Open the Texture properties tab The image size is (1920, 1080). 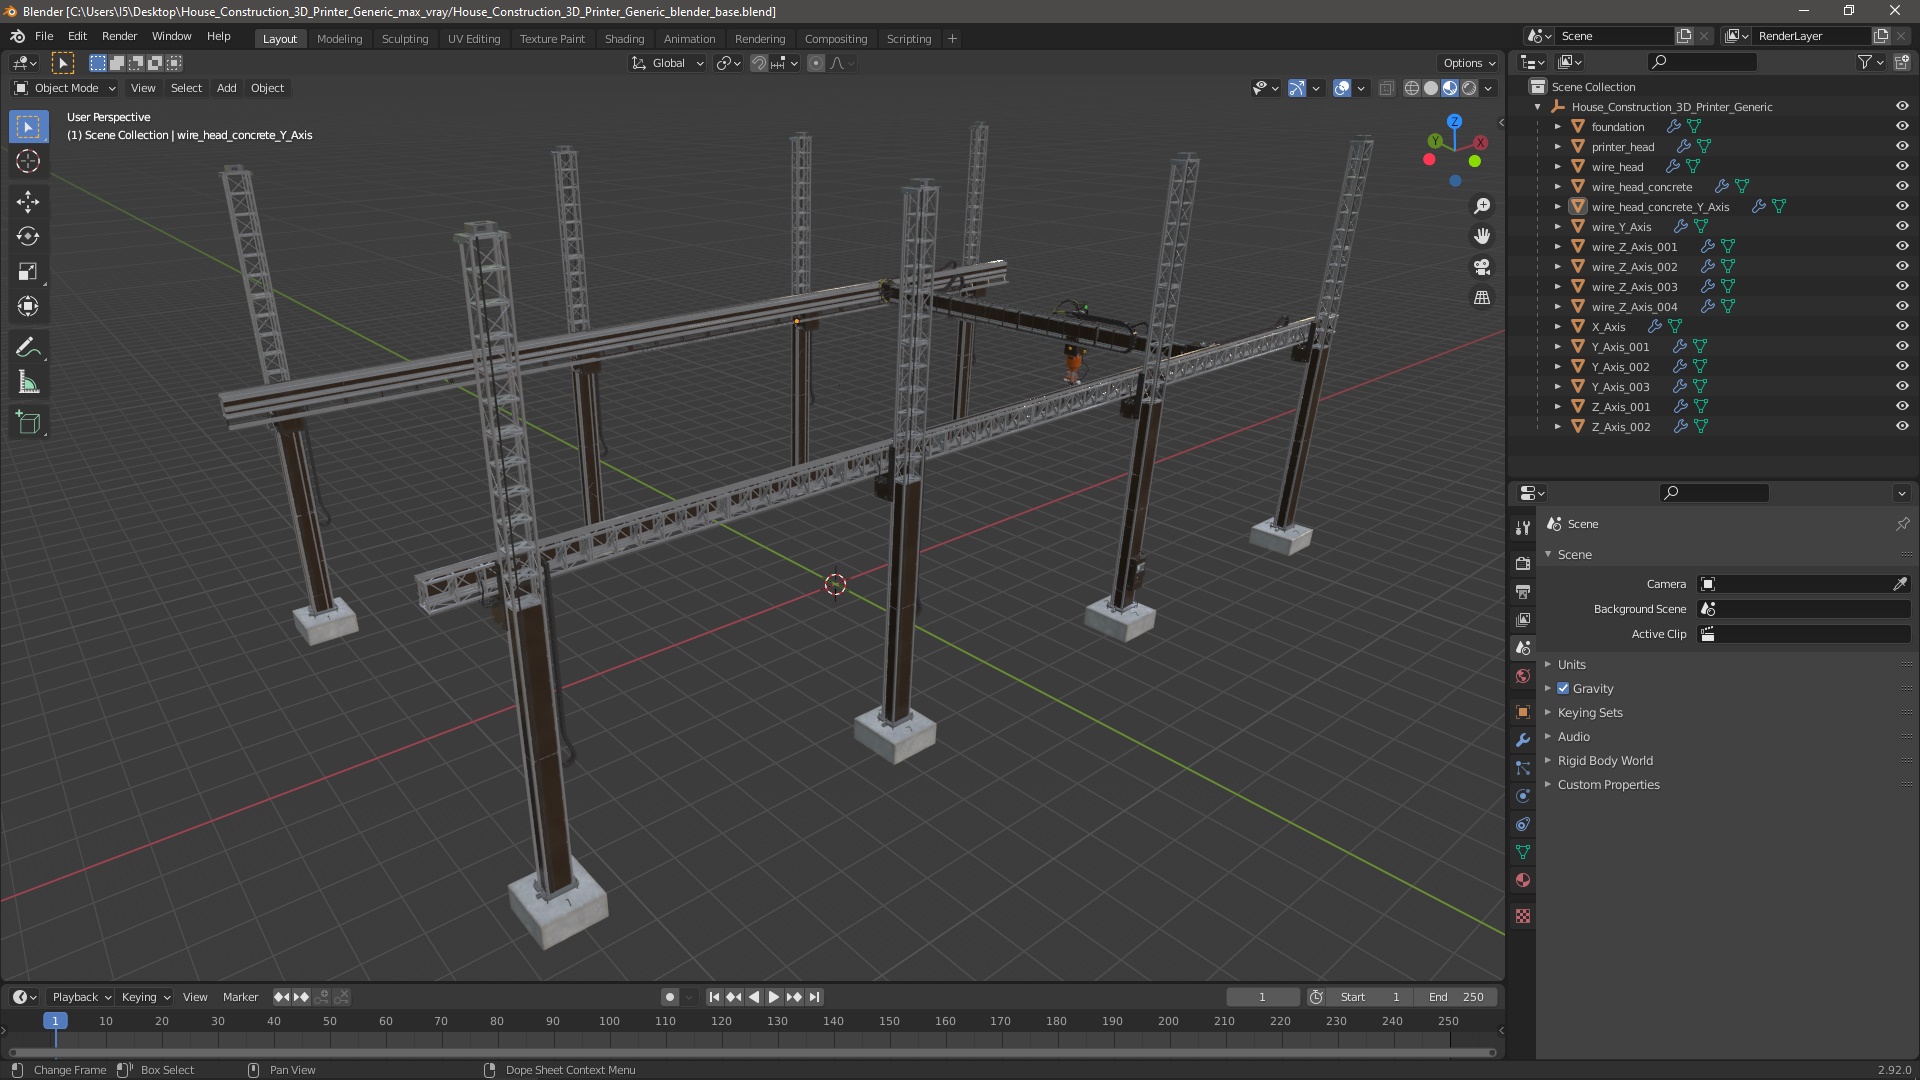pyautogui.click(x=1523, y=916)
